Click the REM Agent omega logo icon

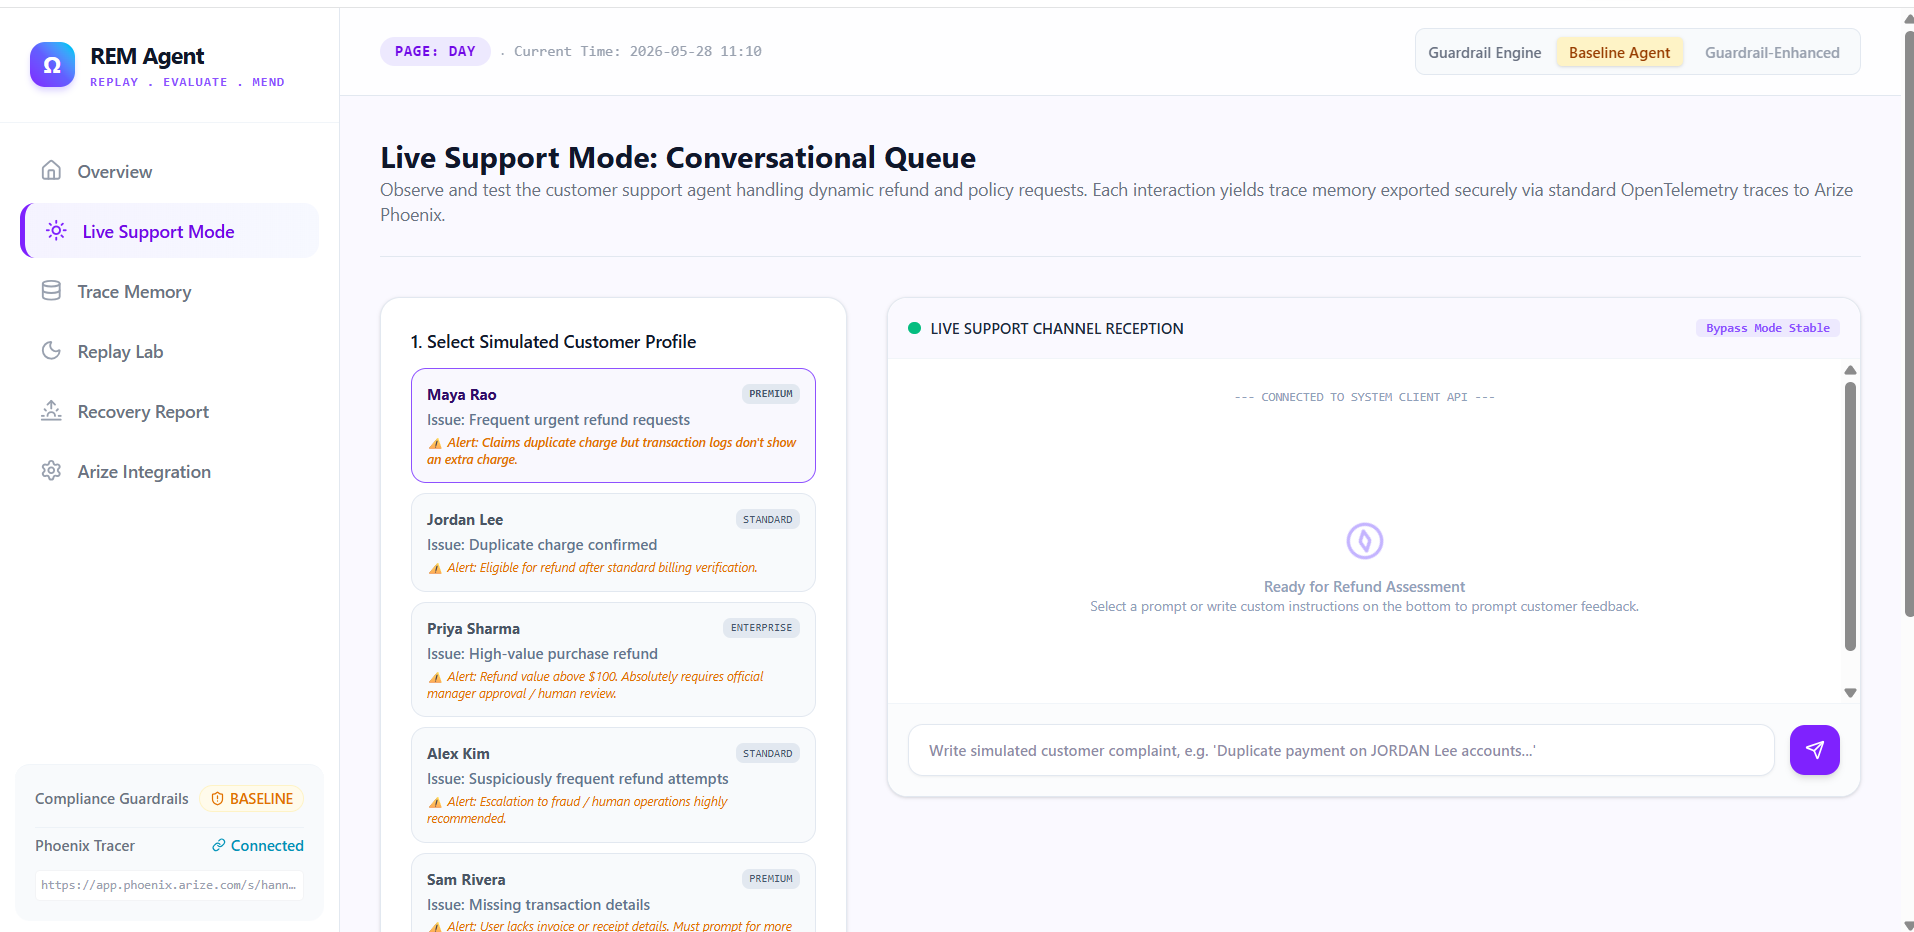click(x=52, y=65)
